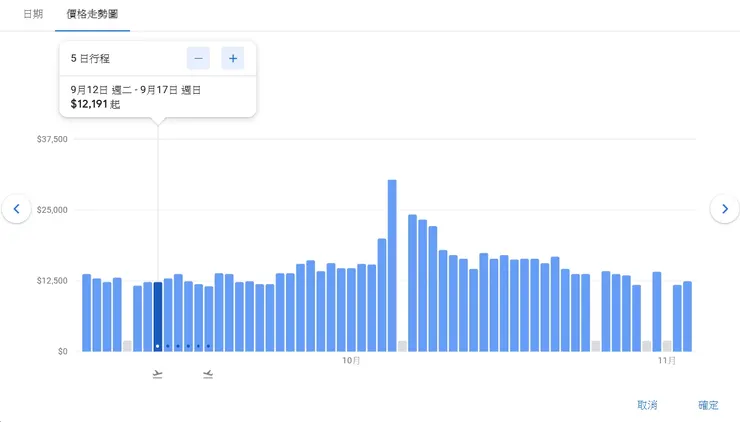Switch to the 日期 tab
The height and width of the screenshot is (422, 740).
coord(34,15)
